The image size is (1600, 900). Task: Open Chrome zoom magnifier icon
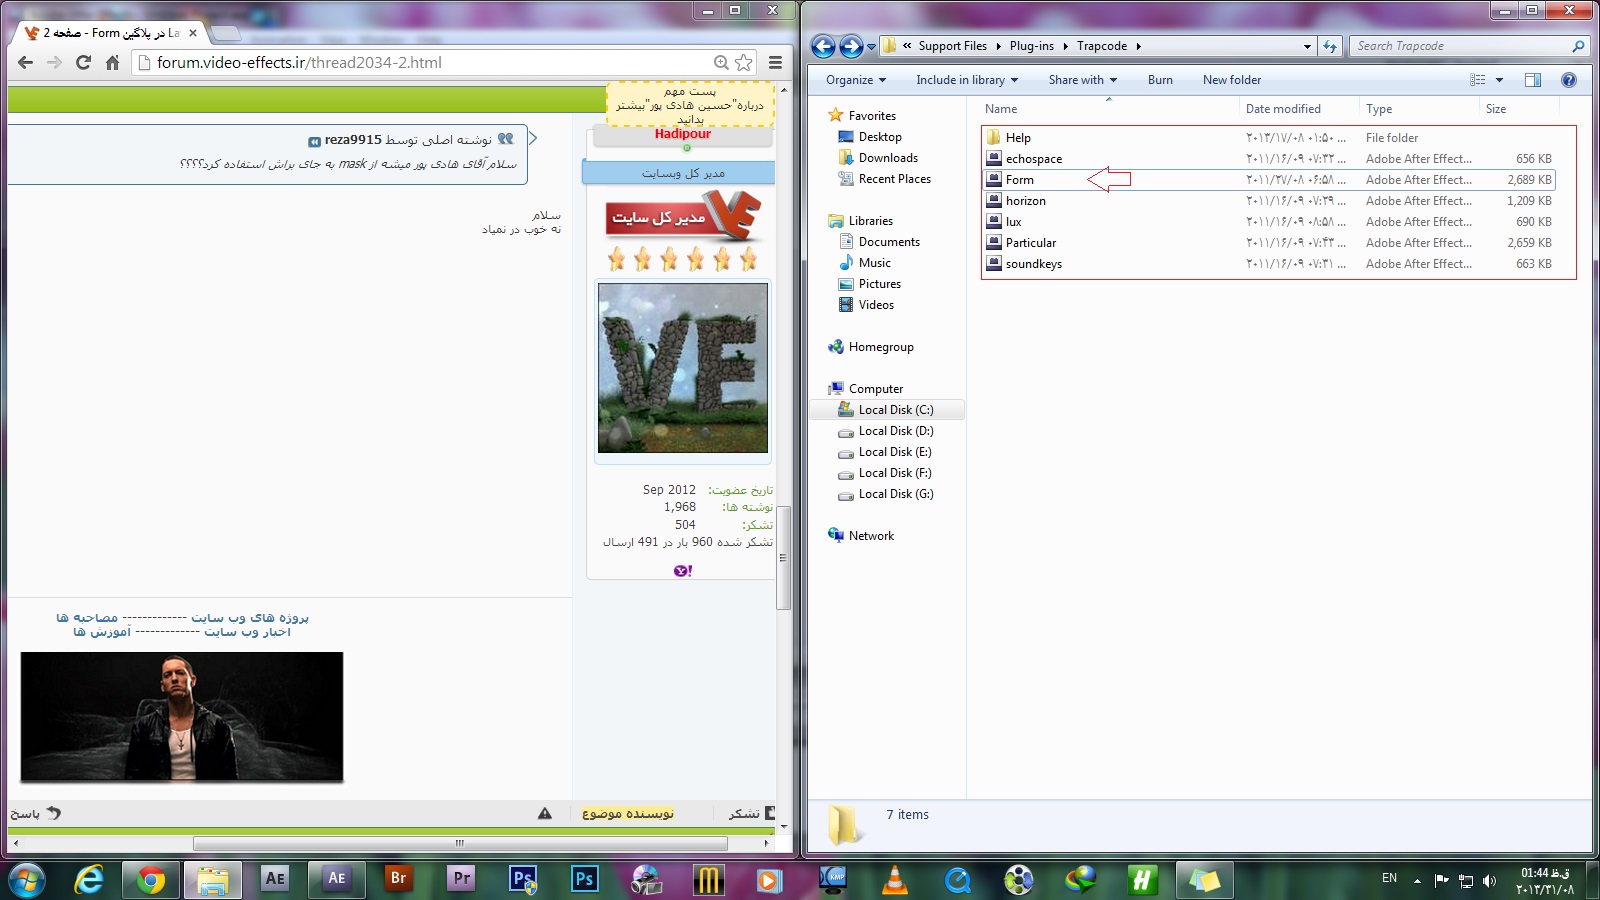click(x=721, y=62)
